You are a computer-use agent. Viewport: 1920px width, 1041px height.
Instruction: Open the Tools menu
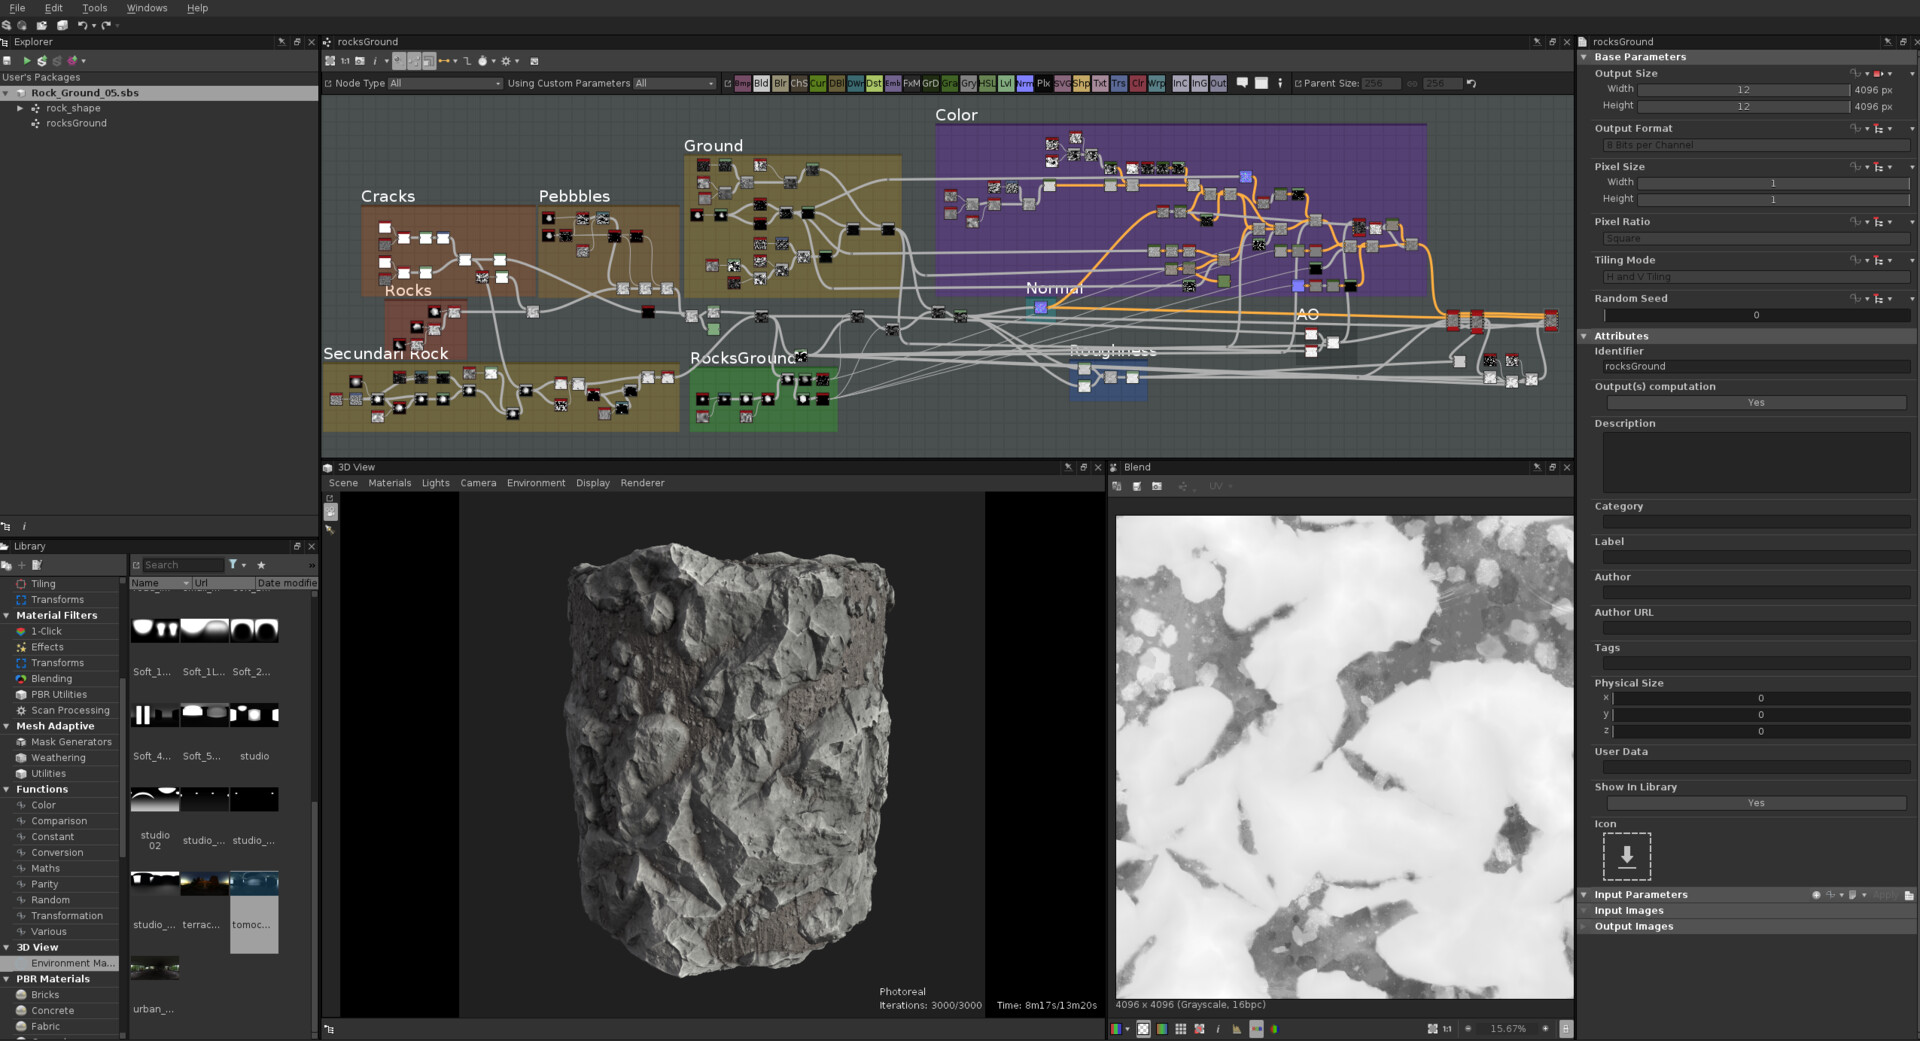[93, 8]
